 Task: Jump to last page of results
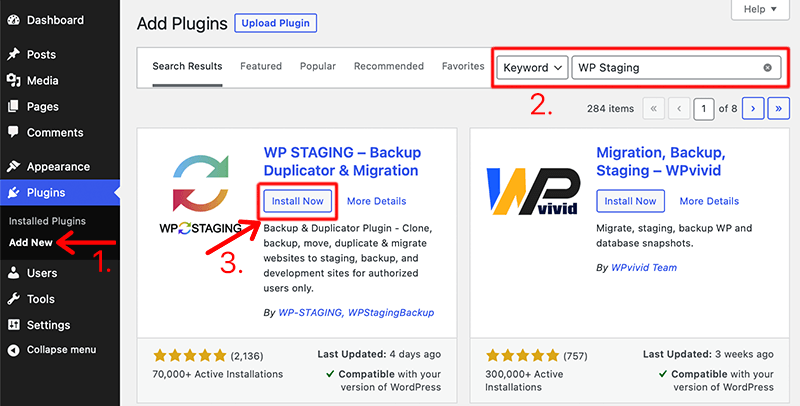pyautogui.click(x=779, y=109)
